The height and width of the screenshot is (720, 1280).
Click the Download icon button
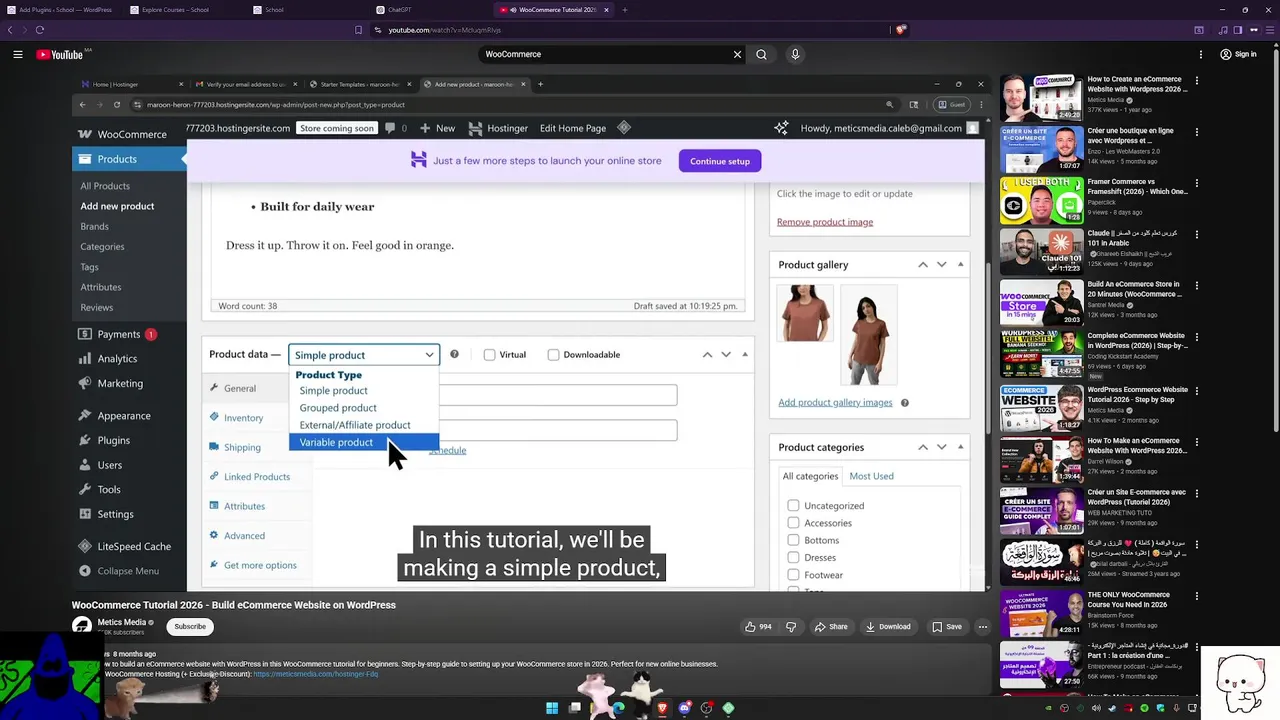[888, 627]
